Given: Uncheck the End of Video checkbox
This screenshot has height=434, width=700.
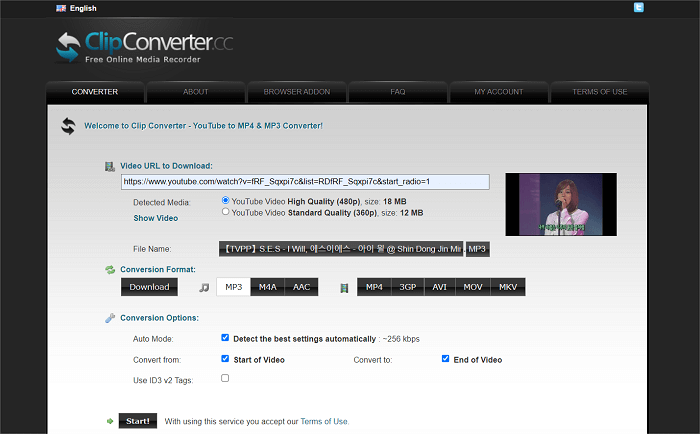Looking at the screenshot, I should 445,359.
